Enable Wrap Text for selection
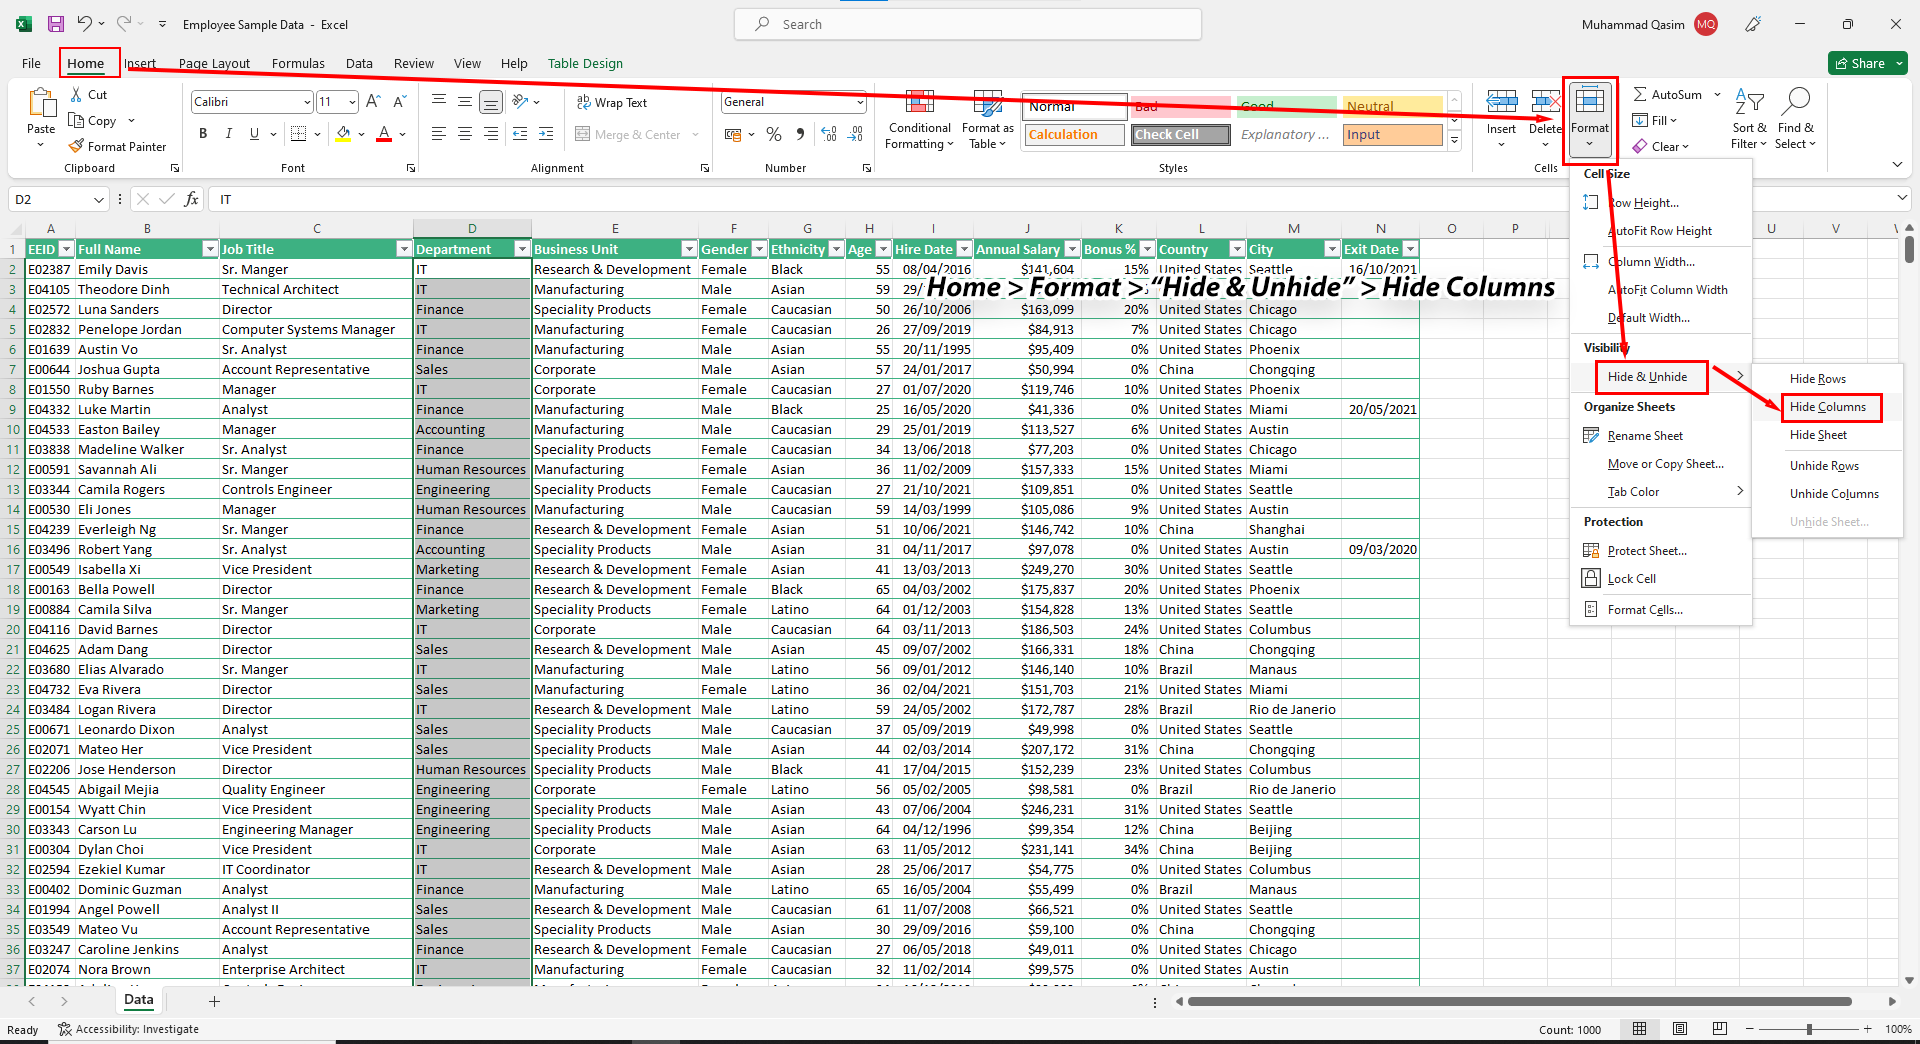This screenshot has height=1044, width=1920. pyautogui.click(x=612, y=102)
